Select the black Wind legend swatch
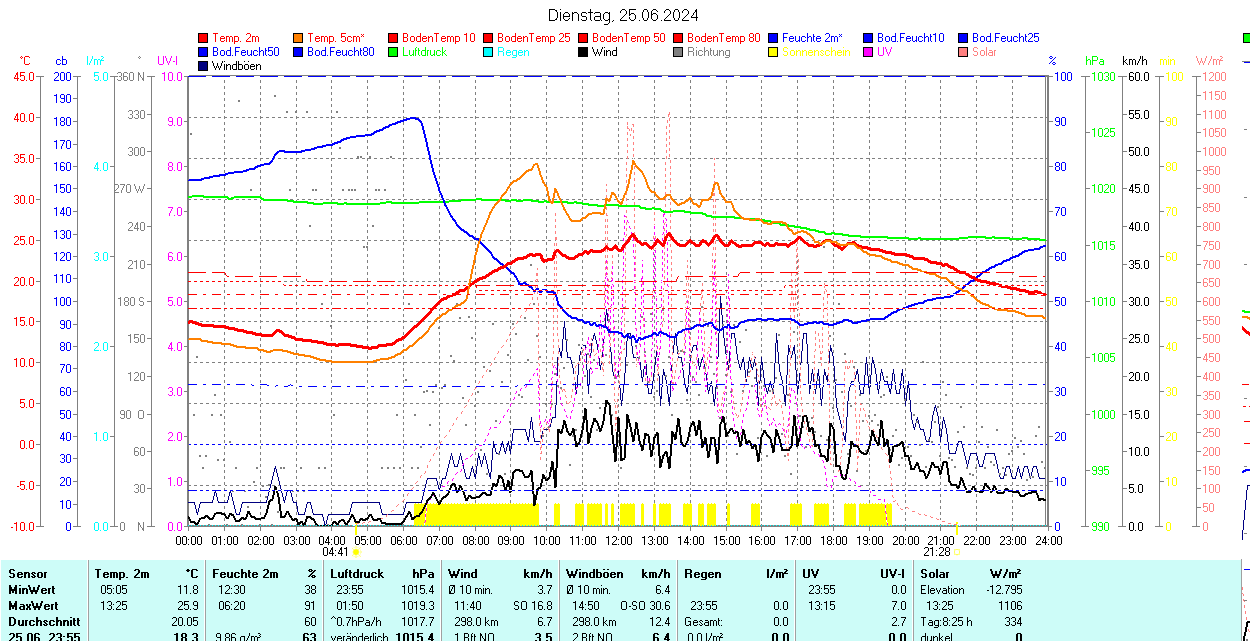Screen dimensions: 1250x641 (583, 52)
